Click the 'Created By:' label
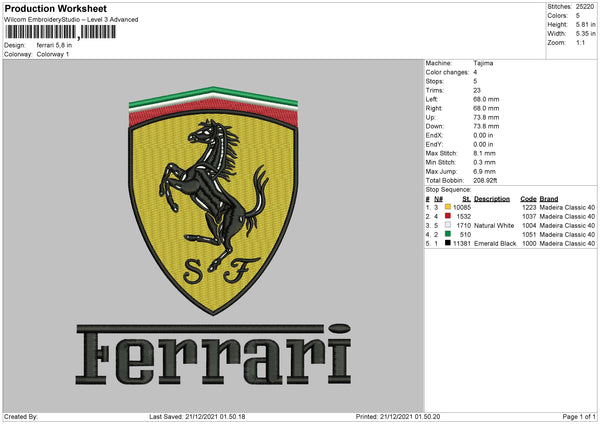Image resolution: width=600 pixels, height=424 pixels. pyautogui.click(x=21, y=417)
